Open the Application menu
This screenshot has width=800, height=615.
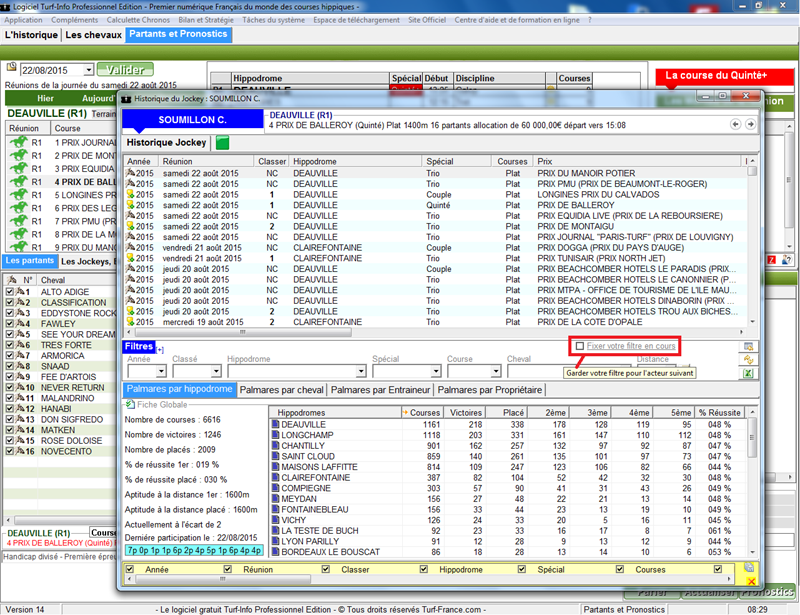[x=23, y=20]
